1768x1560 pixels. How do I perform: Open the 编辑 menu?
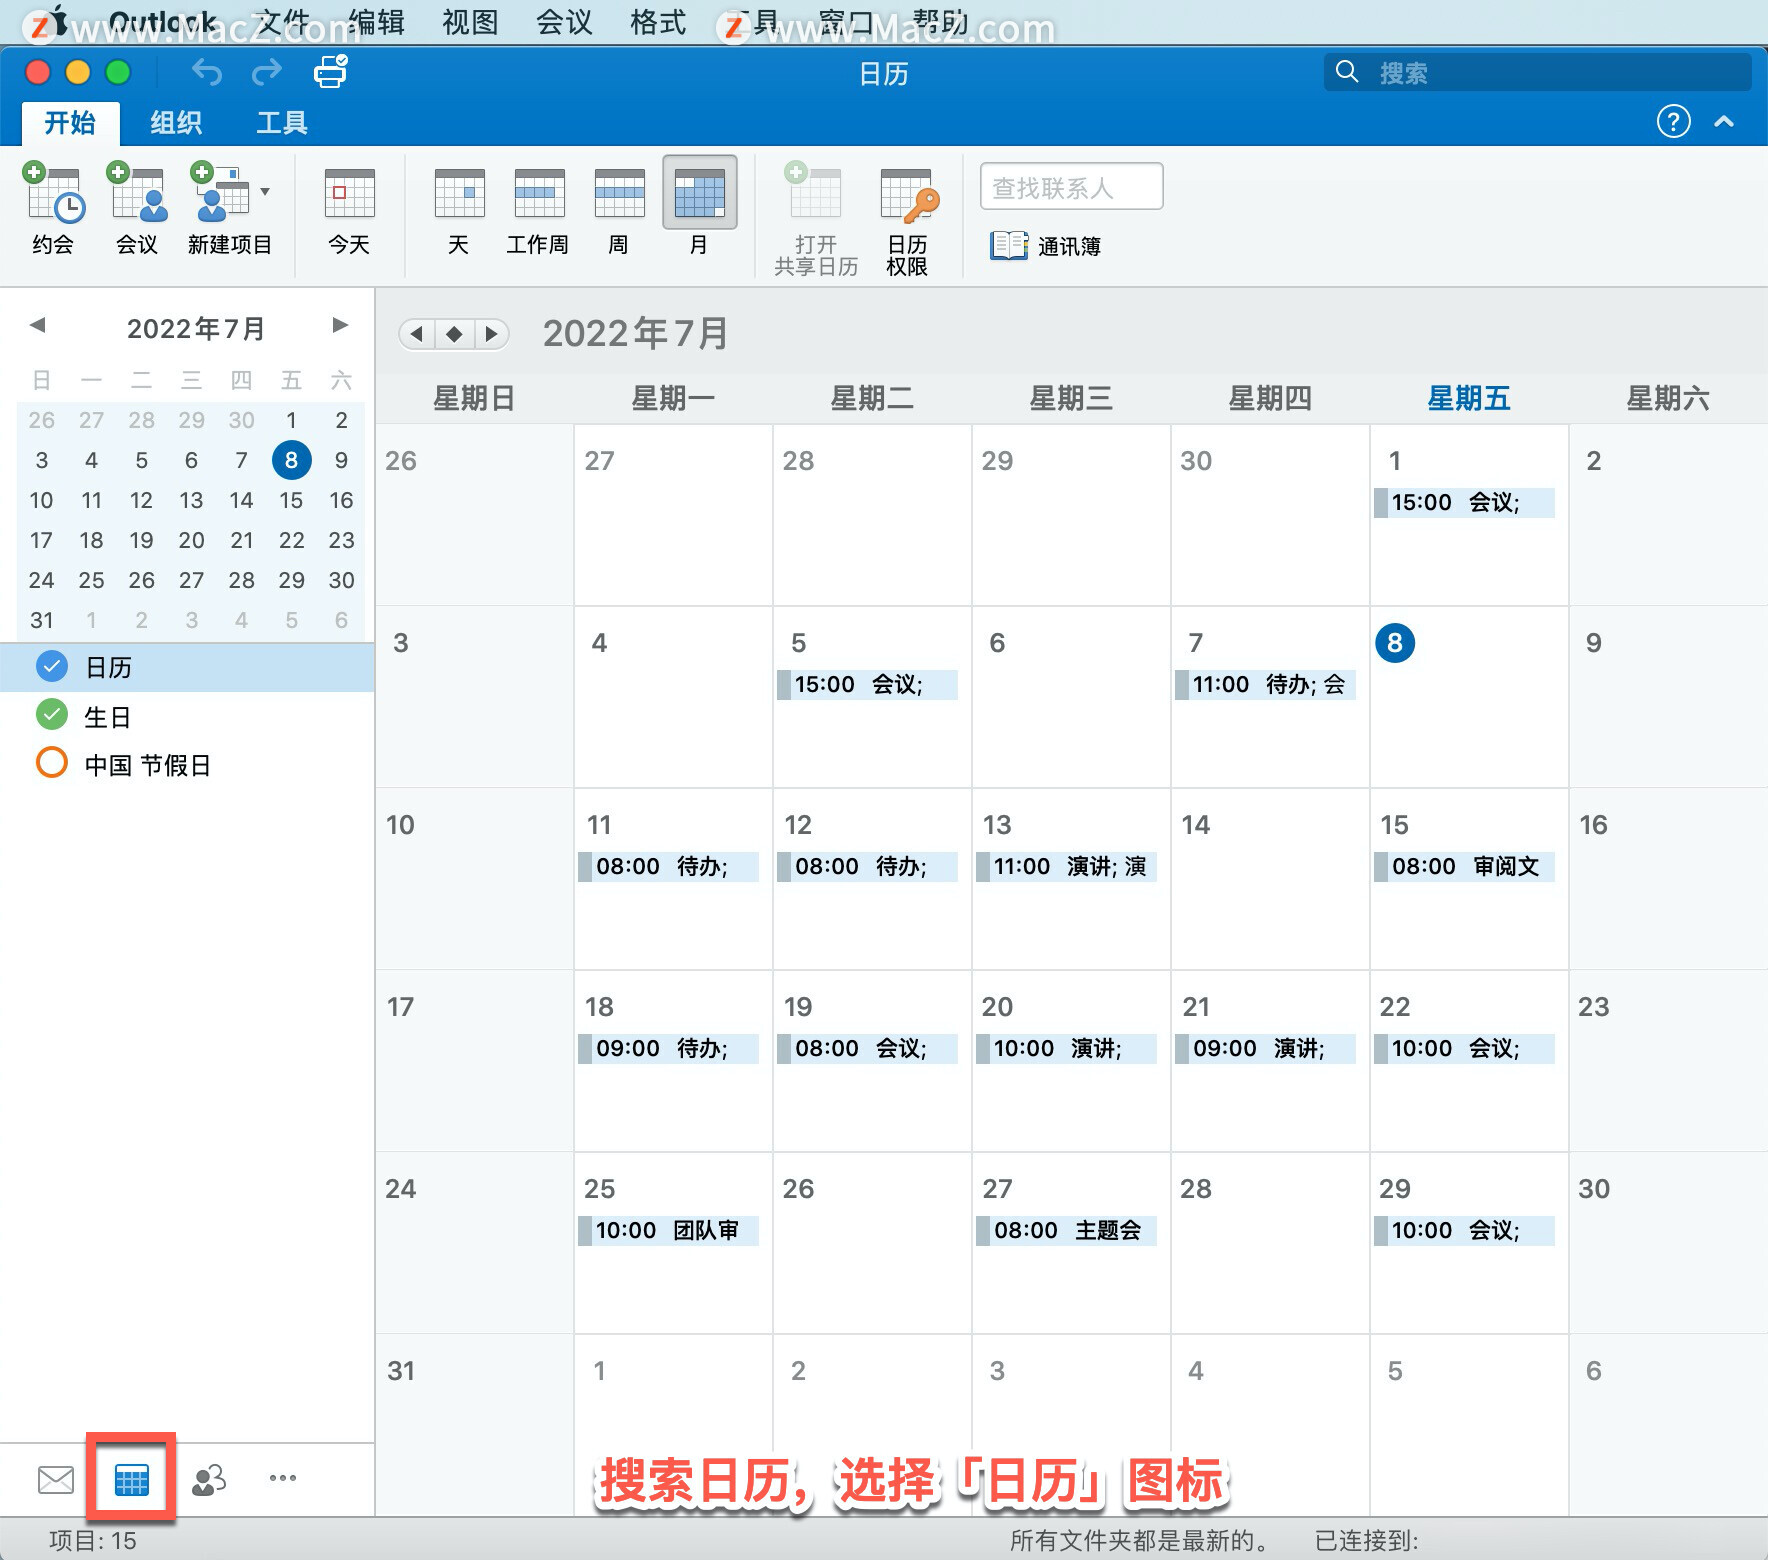pyautogui.click(x=376, y=22)
